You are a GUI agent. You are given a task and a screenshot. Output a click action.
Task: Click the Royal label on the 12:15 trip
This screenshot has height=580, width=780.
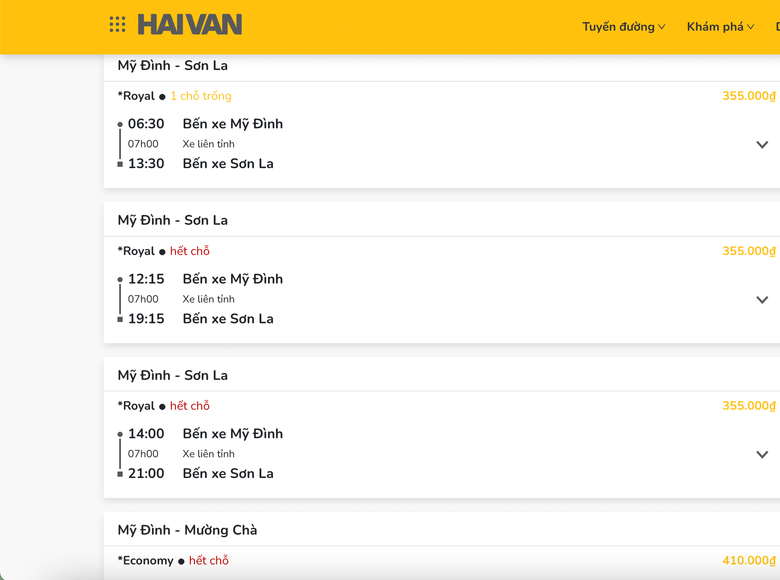137,251
